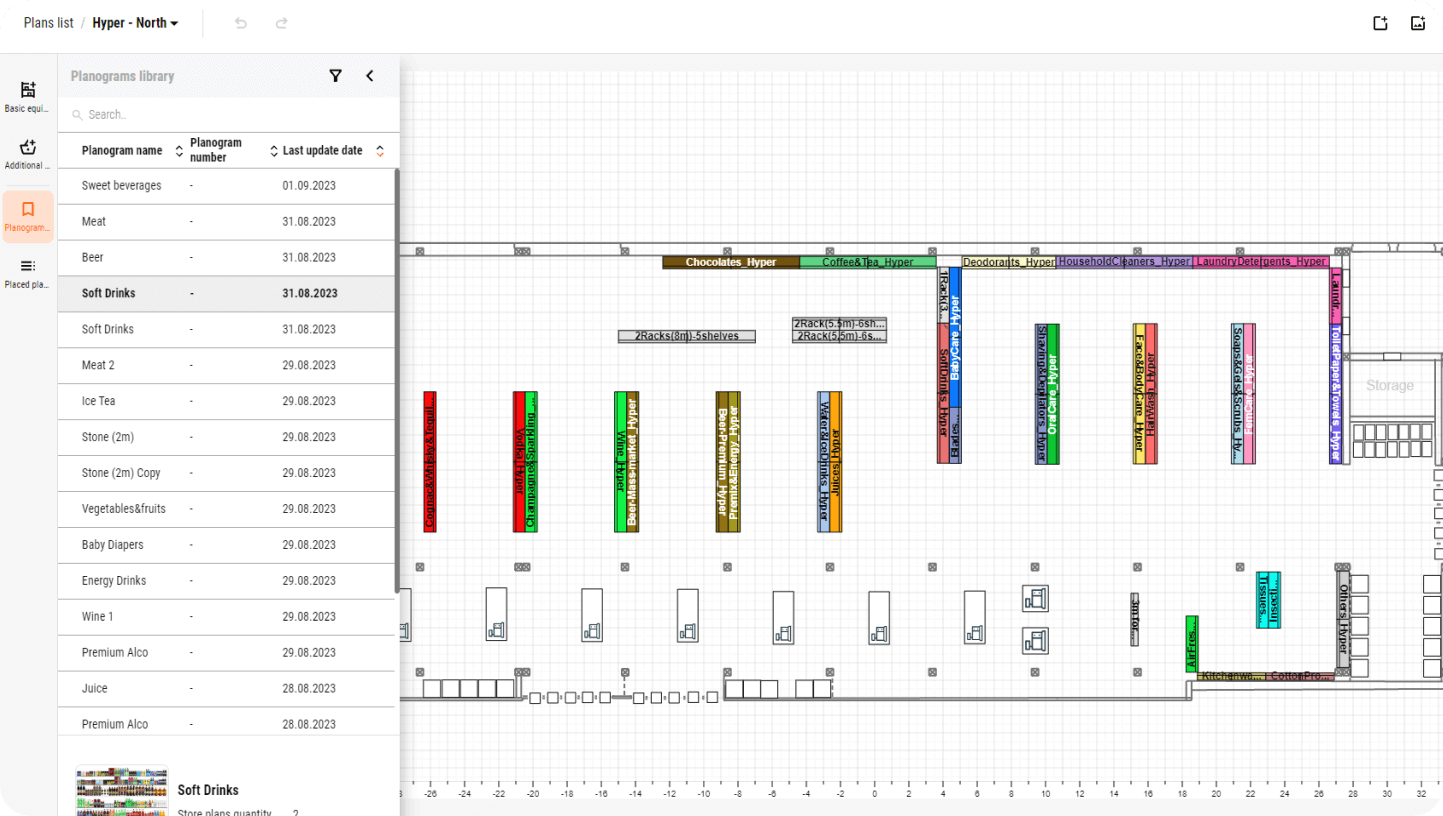Click the first export icon at top right
1443x816 pixels.
click(1380, 24)
